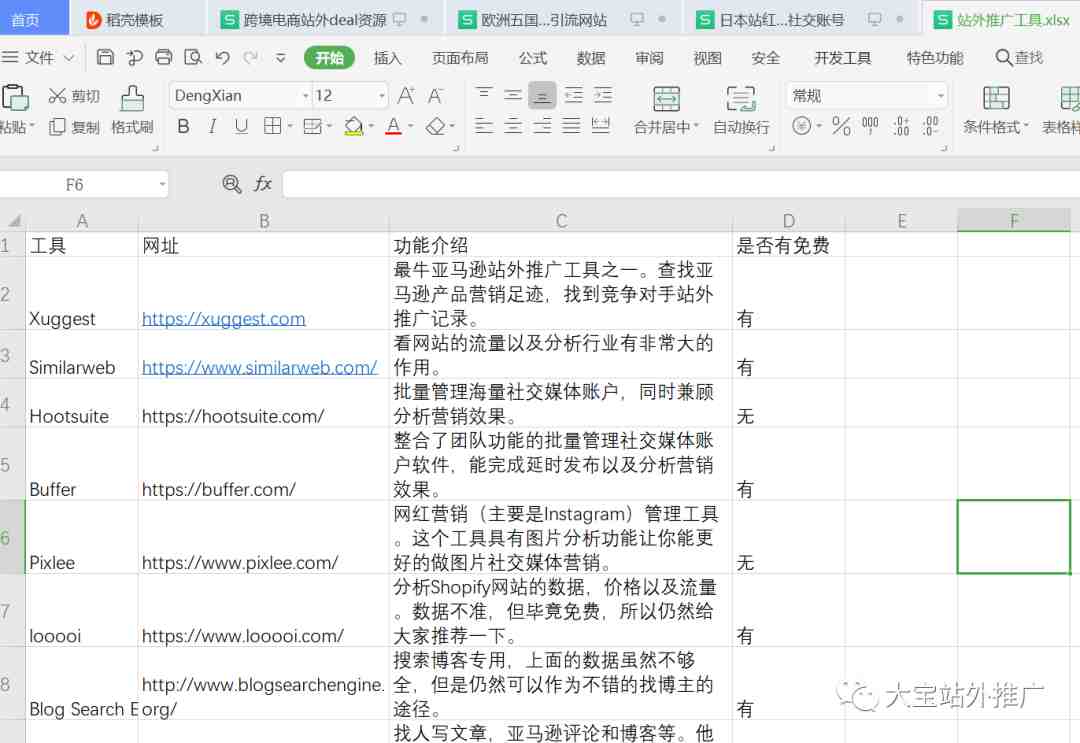The image size is (1080, 743).
Task: Switch to the 开发工具 ribbon tab
Action: [x=842, y=58]
